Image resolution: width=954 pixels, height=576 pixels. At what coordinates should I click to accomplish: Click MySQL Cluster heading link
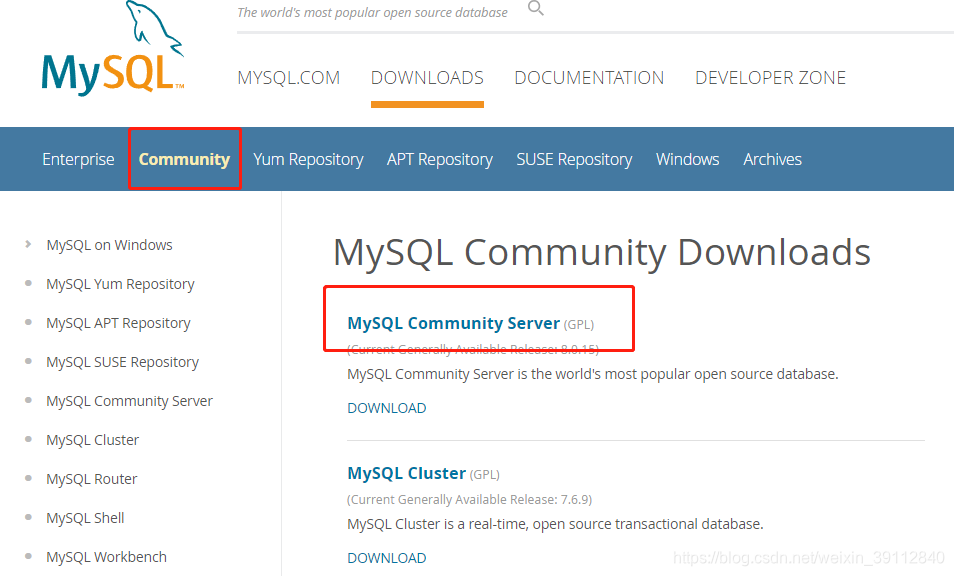406,473
